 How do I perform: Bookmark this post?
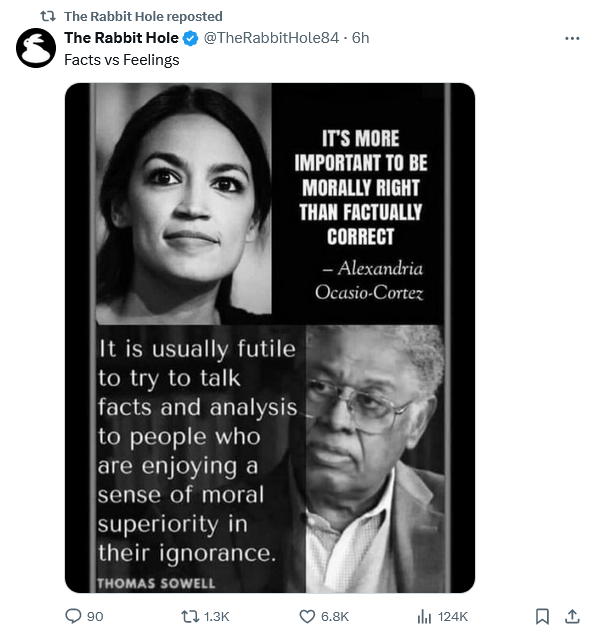point(542,616)
